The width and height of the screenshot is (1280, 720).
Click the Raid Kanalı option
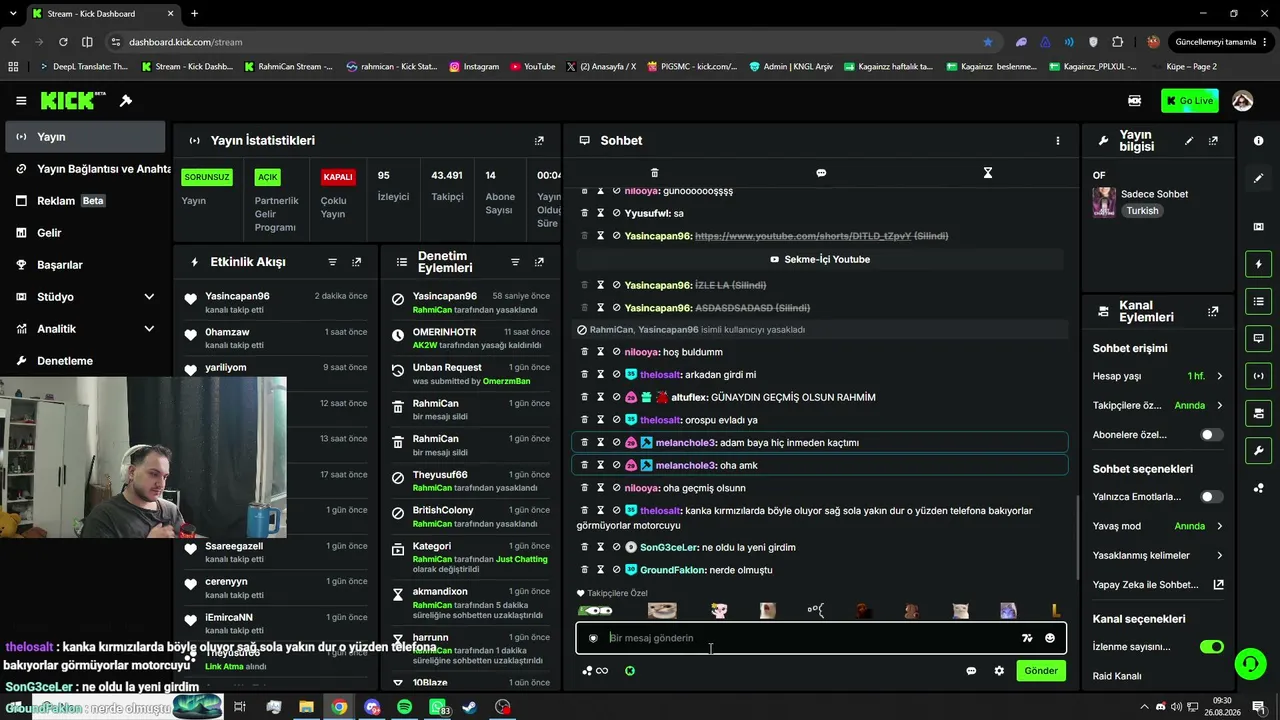pyautogui.click(x=1117, y=676)
